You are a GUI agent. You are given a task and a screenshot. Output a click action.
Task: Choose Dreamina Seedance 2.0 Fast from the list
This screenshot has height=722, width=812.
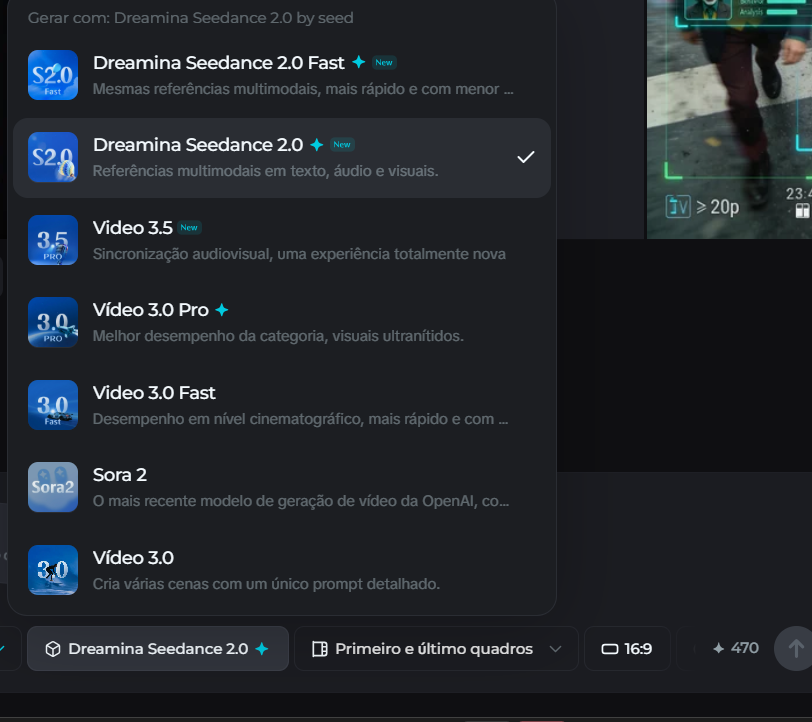coord(282,75)
